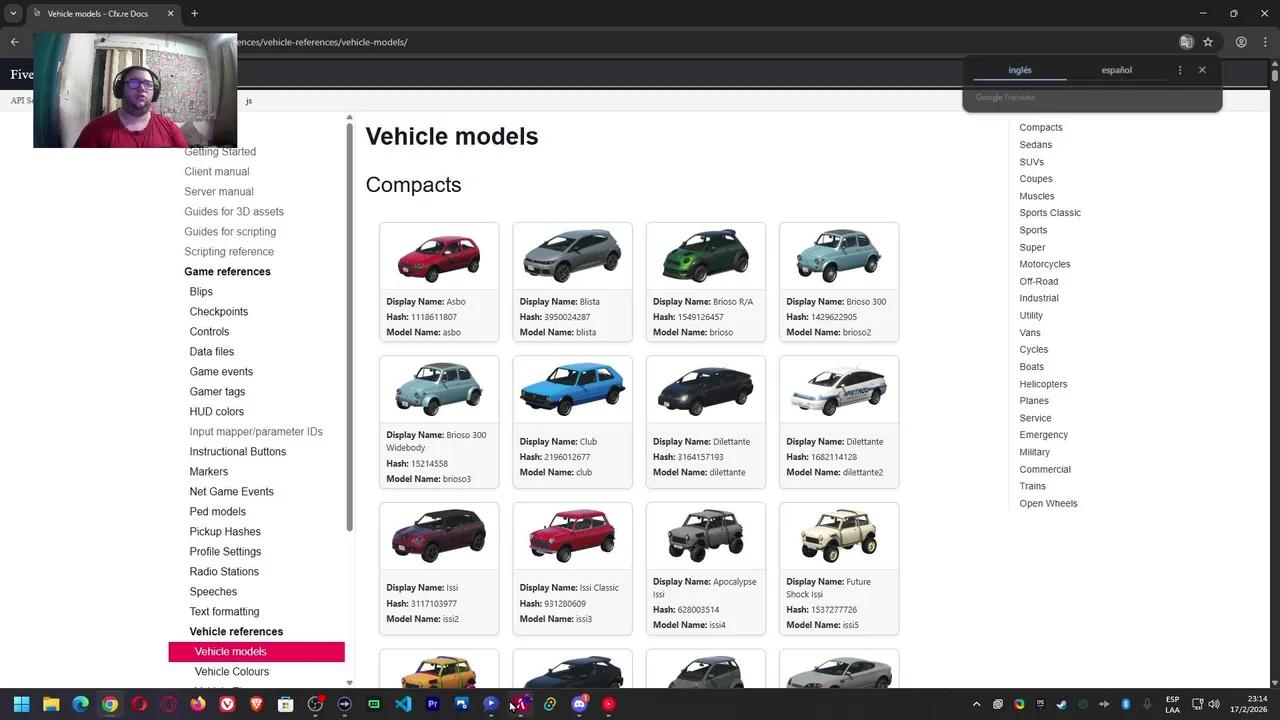The height and width of the screenshot is (720, 1280).
Task: Click the Asbo car thumbnail
Action: pos(439,258)
